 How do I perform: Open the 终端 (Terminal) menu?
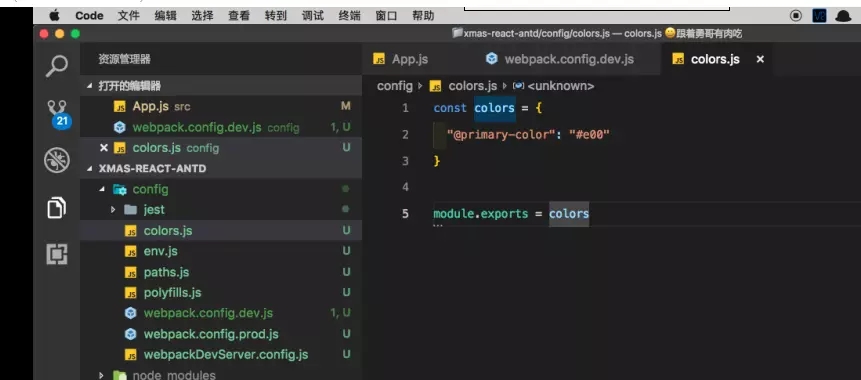[x=349, y=16]
